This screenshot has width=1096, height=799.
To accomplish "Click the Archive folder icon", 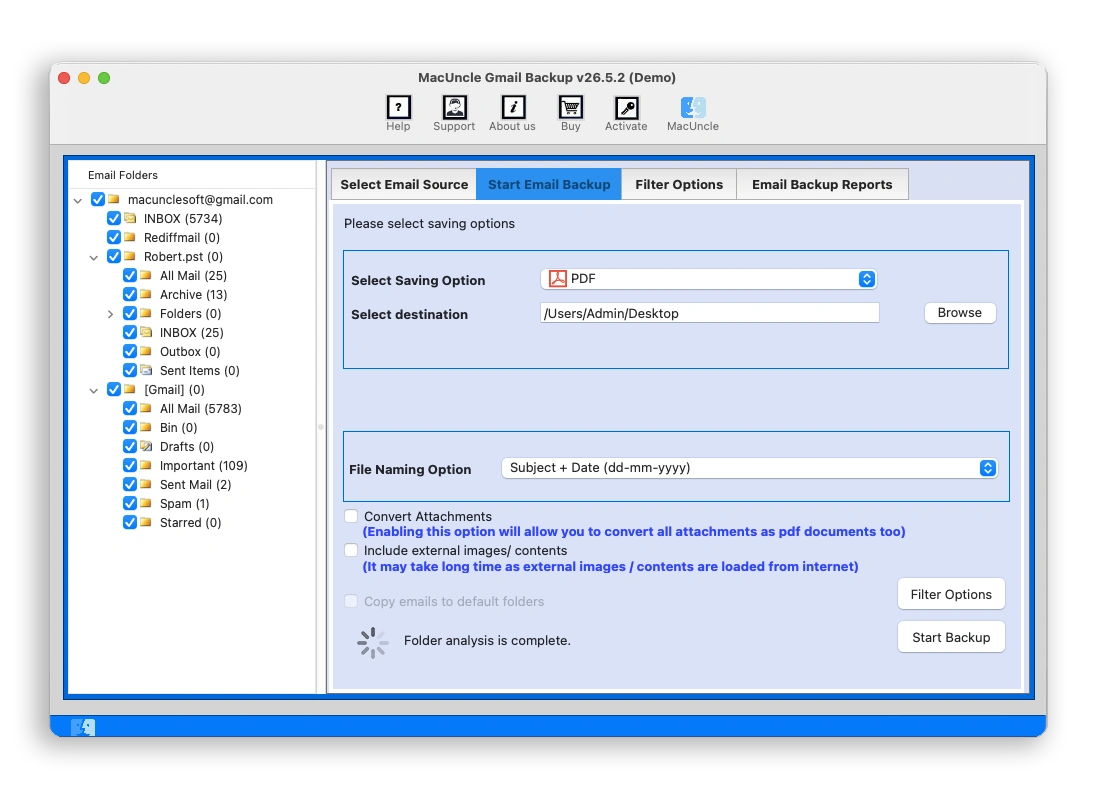I will (146, 294).
